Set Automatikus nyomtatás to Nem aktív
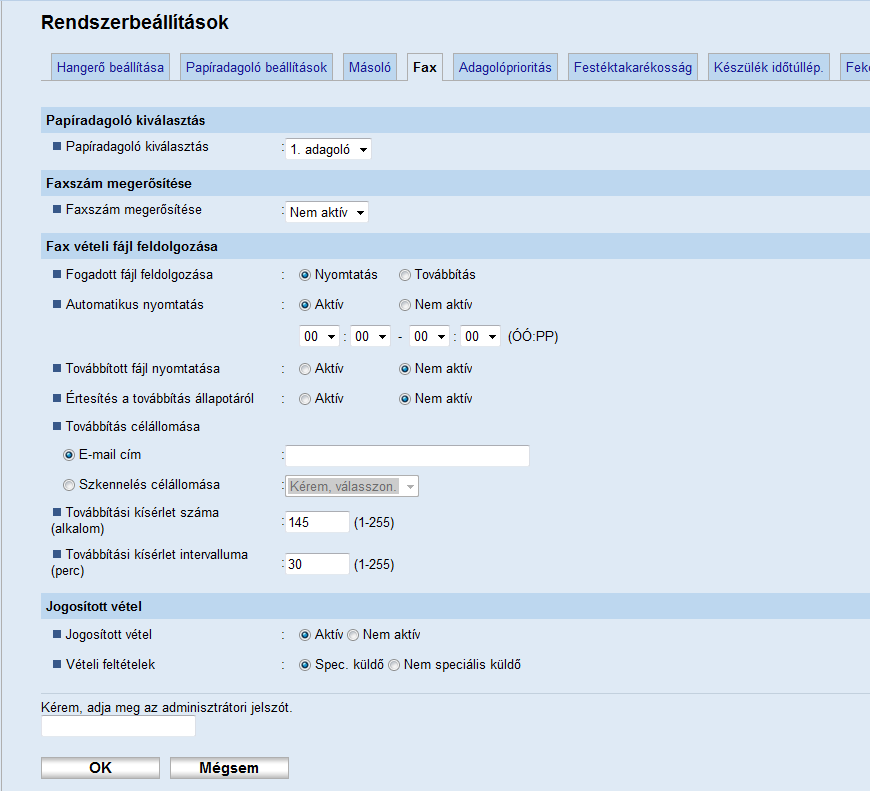Image resolution: width=870 pixels, height=791 pixels. tap(405, 305)
